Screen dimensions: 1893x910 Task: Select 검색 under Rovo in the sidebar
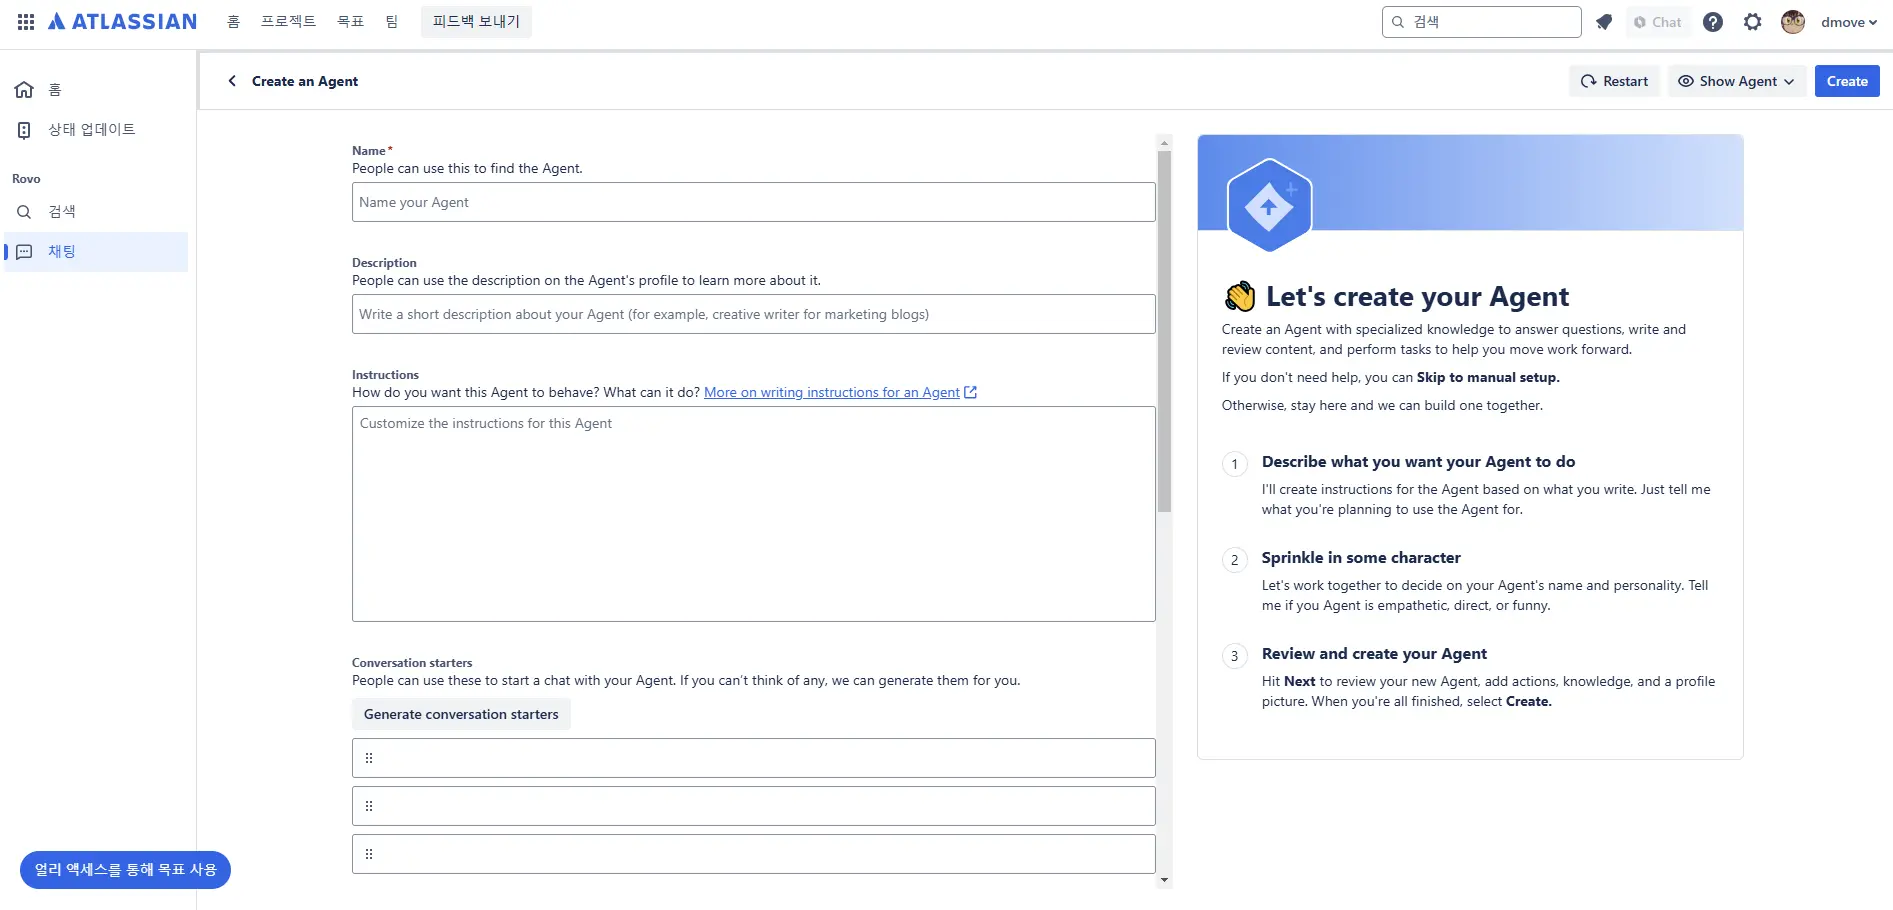click(x=62, y=211)
